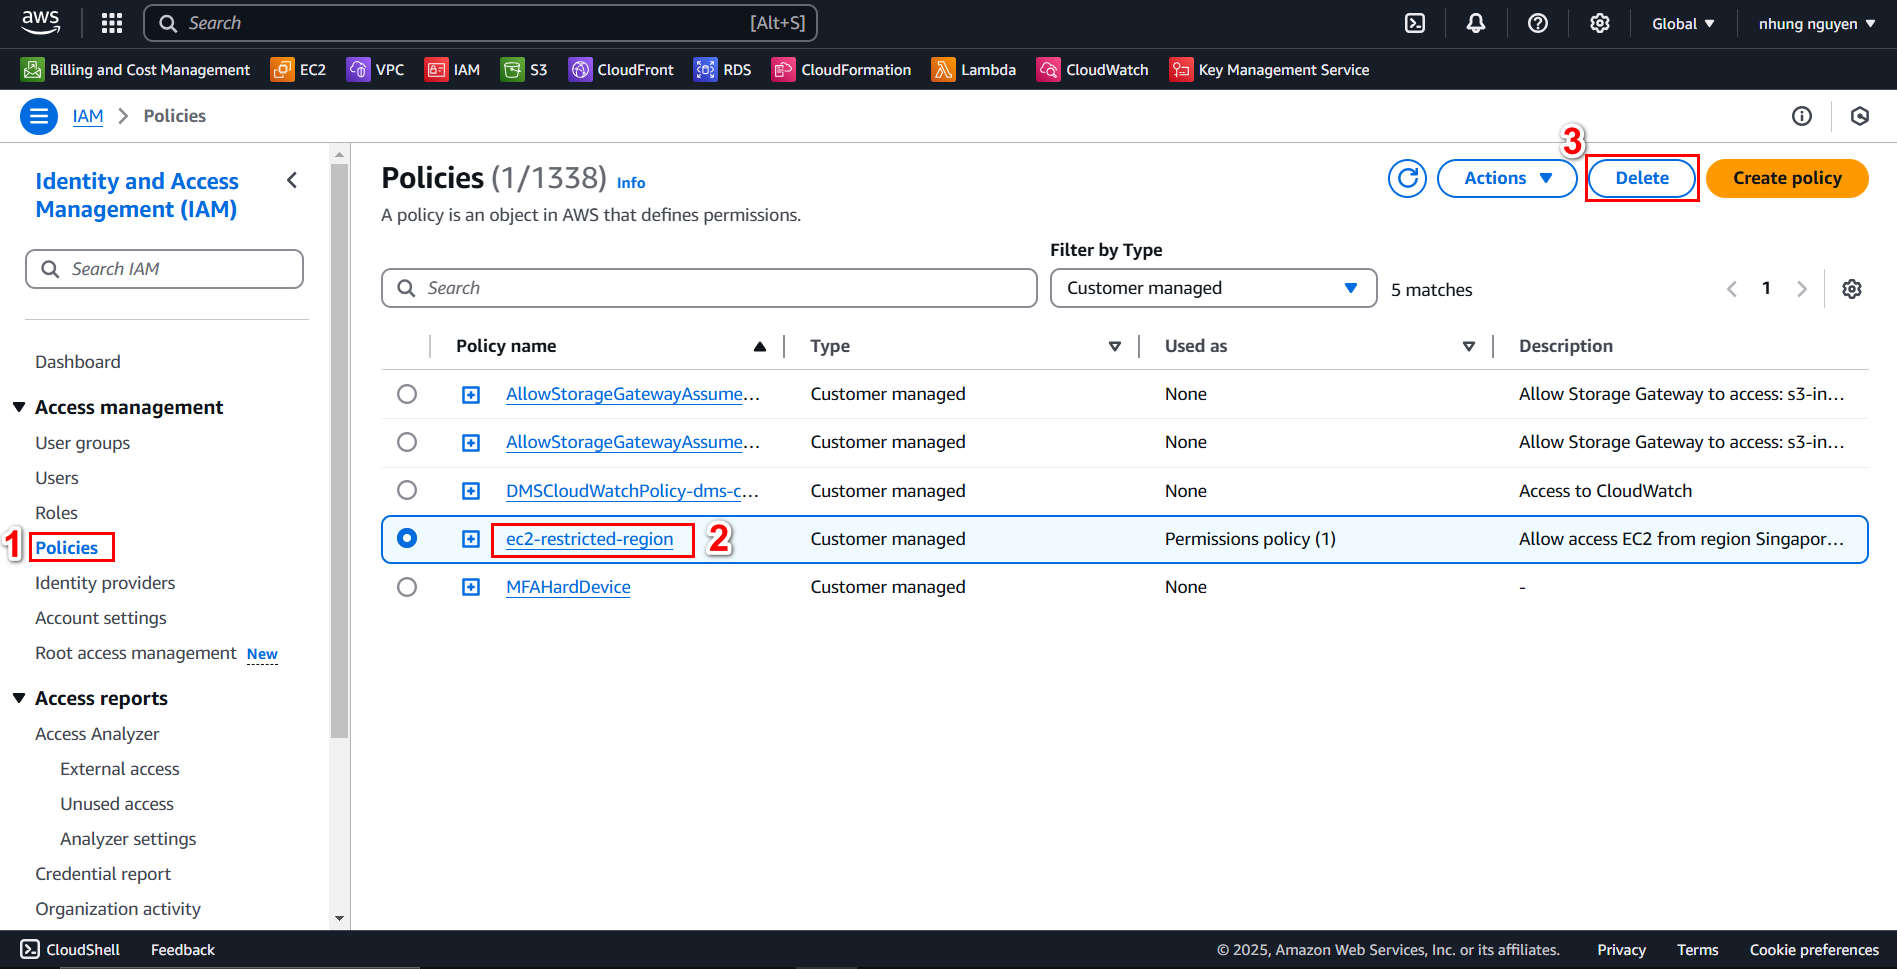Viewport: 1897px width, 969px height.
Task: Click the Create policy button
Action: [1787, 178]
